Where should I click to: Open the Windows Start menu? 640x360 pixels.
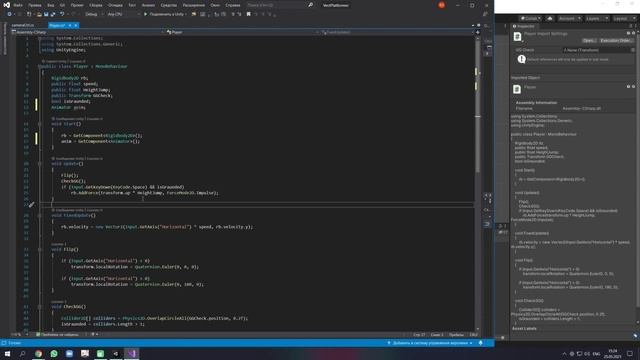pyautogui.click(x=7, y=353)
